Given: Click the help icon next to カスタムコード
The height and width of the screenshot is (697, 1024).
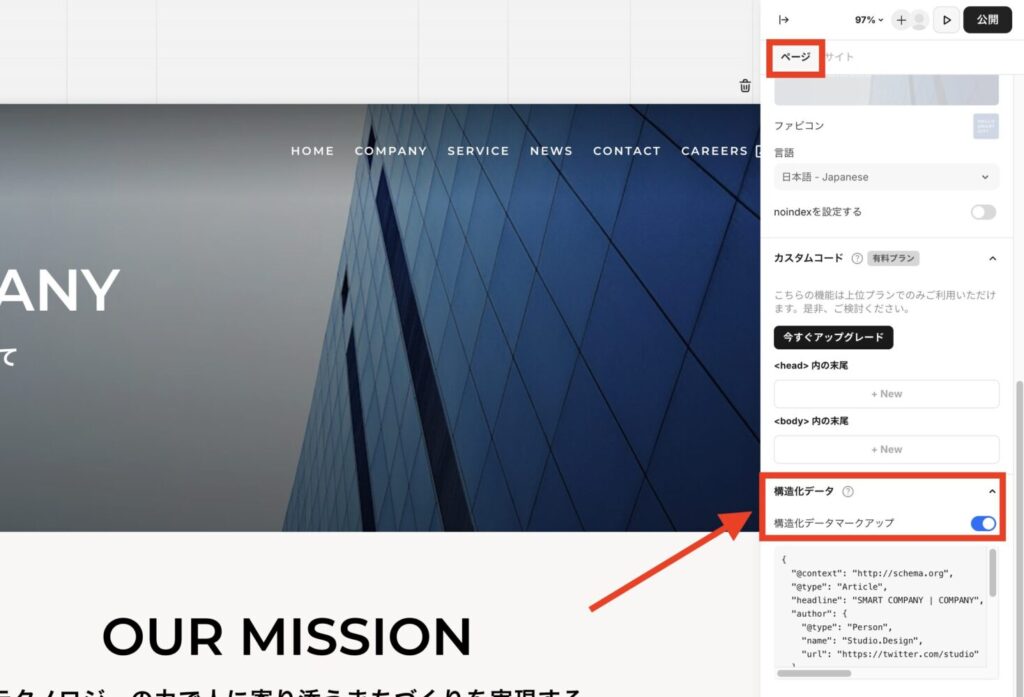Looking at the screenshot, I should [x=857, y=258].
